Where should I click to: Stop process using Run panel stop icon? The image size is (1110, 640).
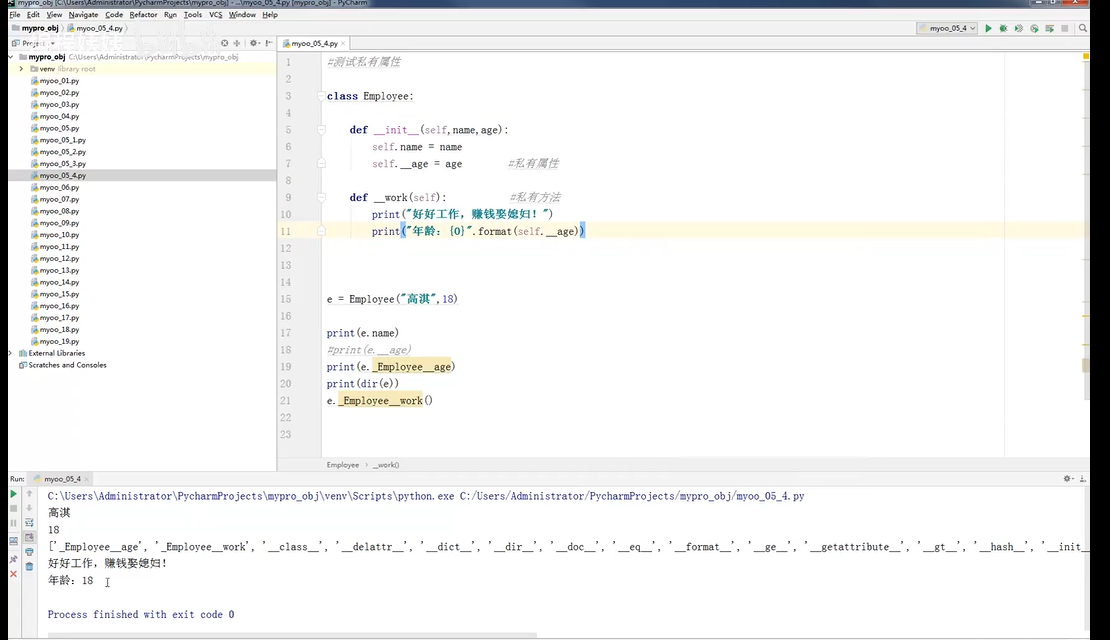[x=13, y=508]
